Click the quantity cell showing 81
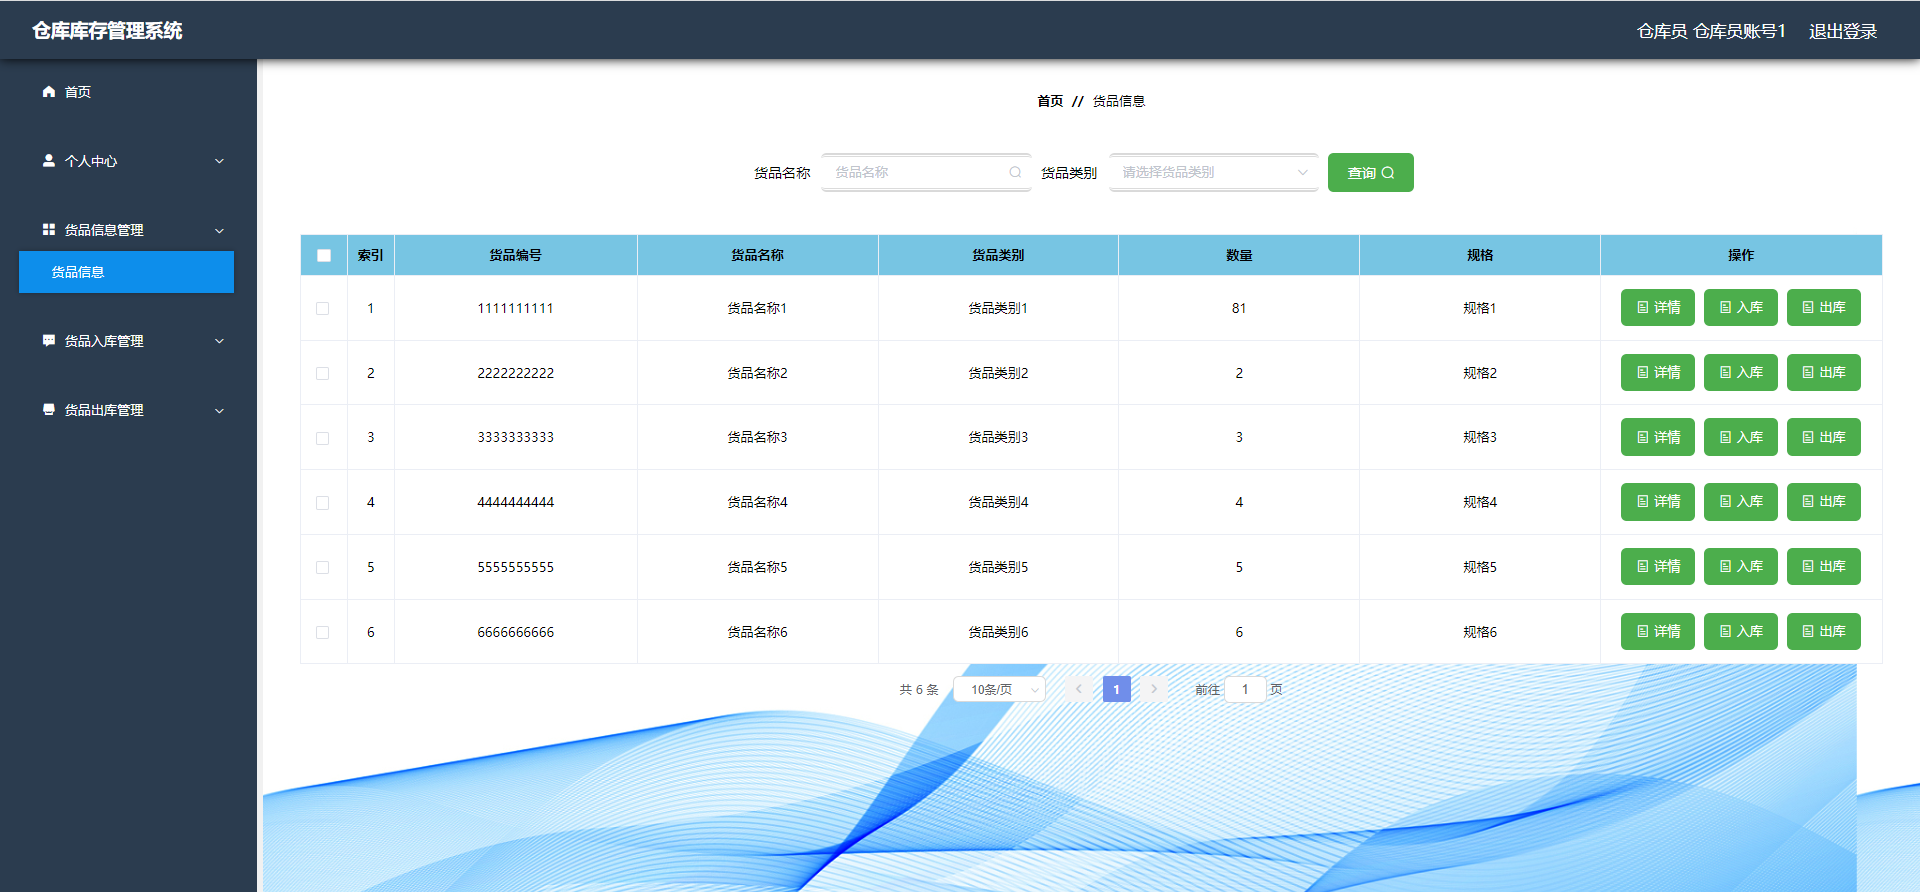Image resolution: width=1920 pixels, height=892 pixels. click(1239, 308)
